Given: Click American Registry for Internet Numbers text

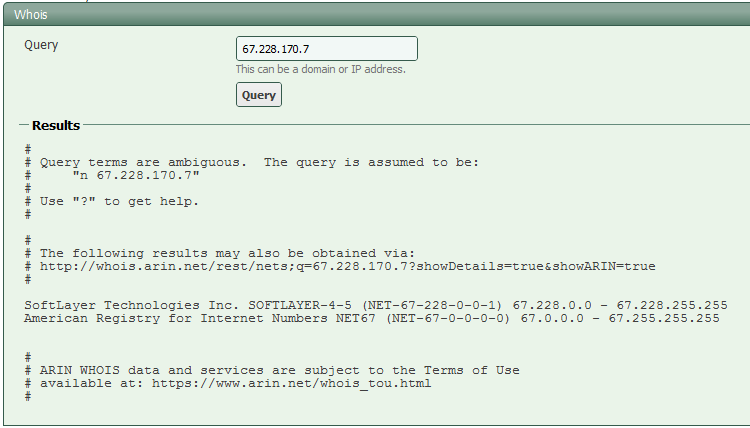Looking at the screenshot, I should pyautogui.click(x=168, y=318).
